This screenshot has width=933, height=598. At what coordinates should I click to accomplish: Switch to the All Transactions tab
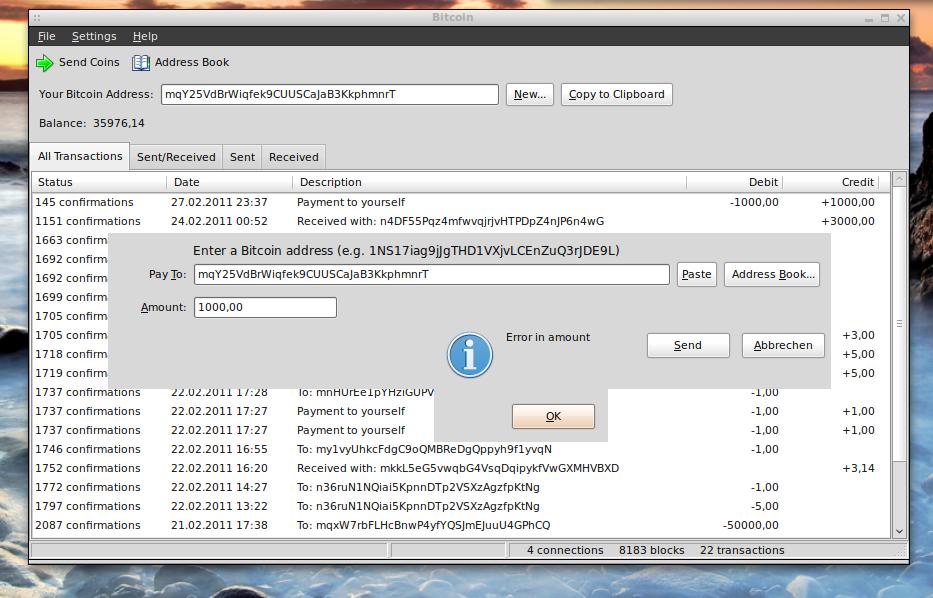80,156
